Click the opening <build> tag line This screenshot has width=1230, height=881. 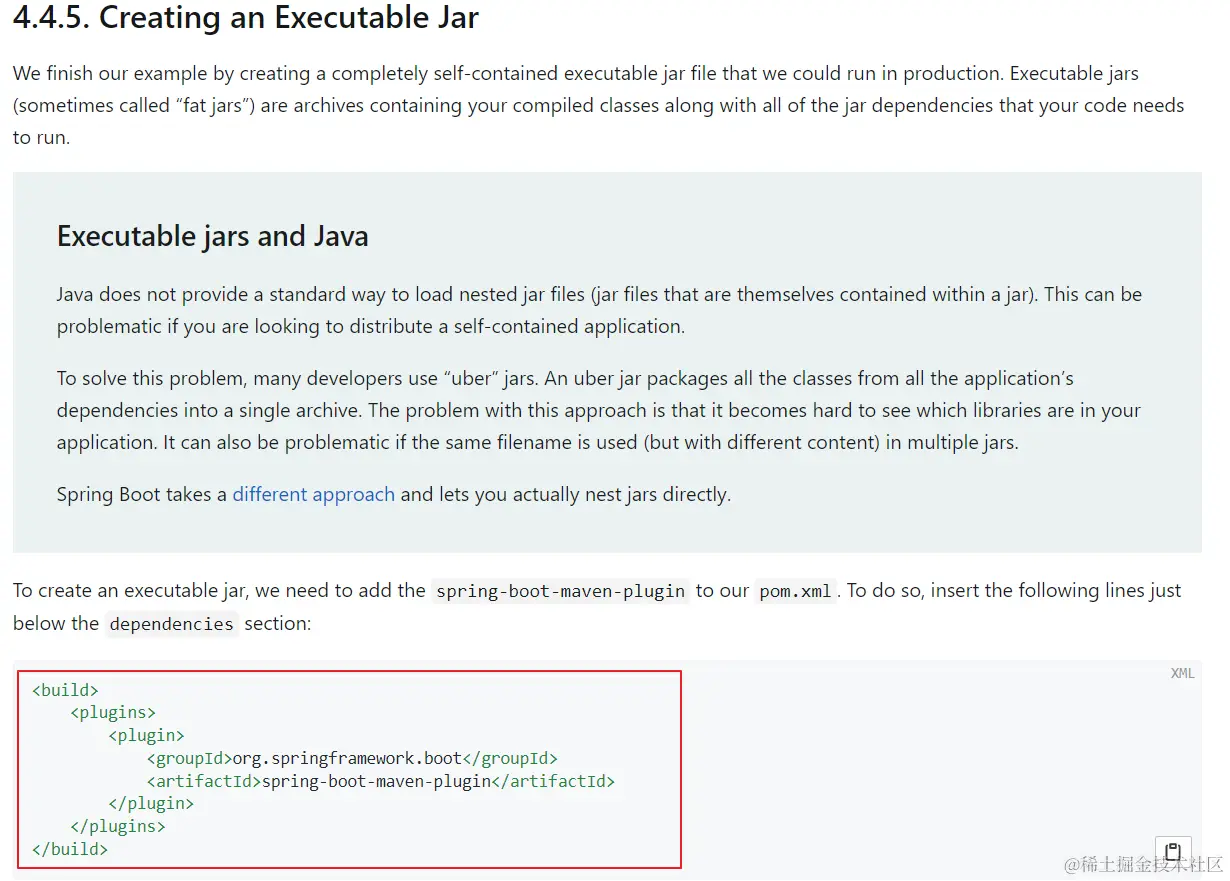pos(65,690)
